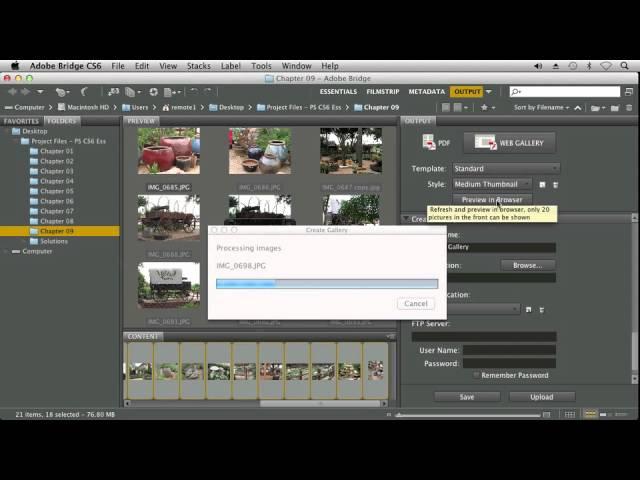
Task: Open the Output document dropdown icon
Action: tap(172, 92)
